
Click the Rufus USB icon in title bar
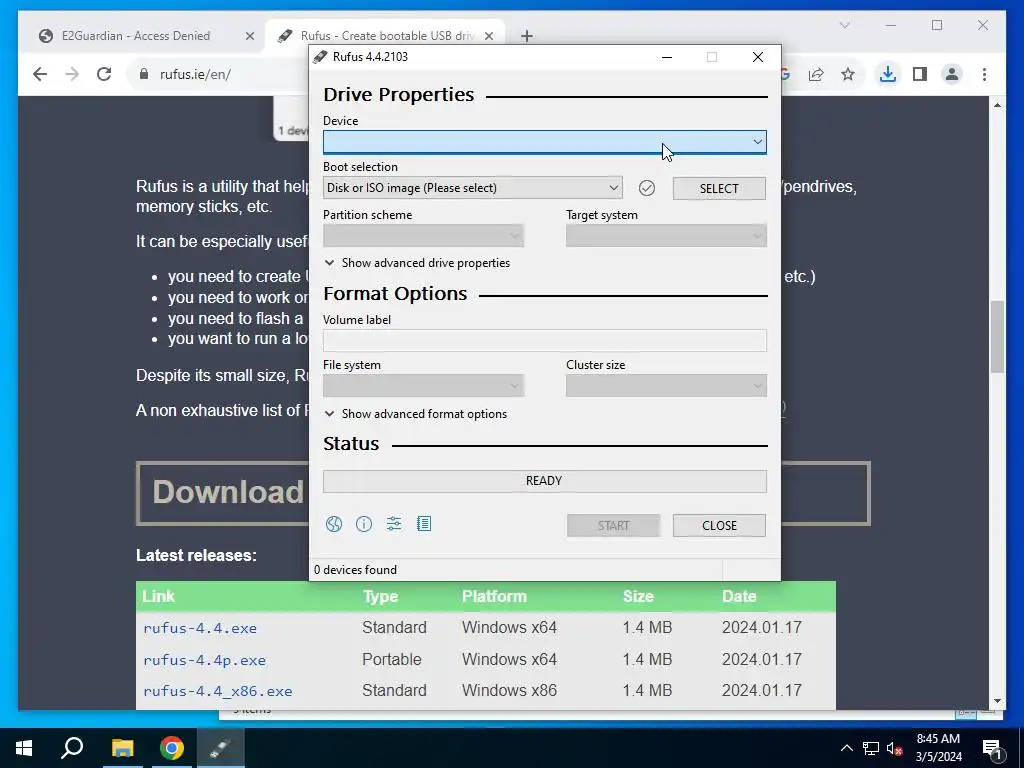[x=320, y=57]
